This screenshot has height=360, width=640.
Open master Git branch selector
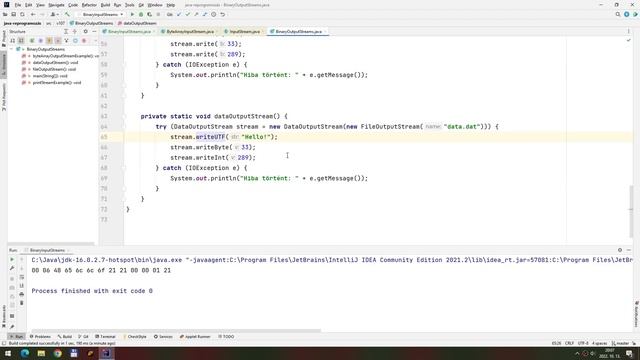[621, 343]
